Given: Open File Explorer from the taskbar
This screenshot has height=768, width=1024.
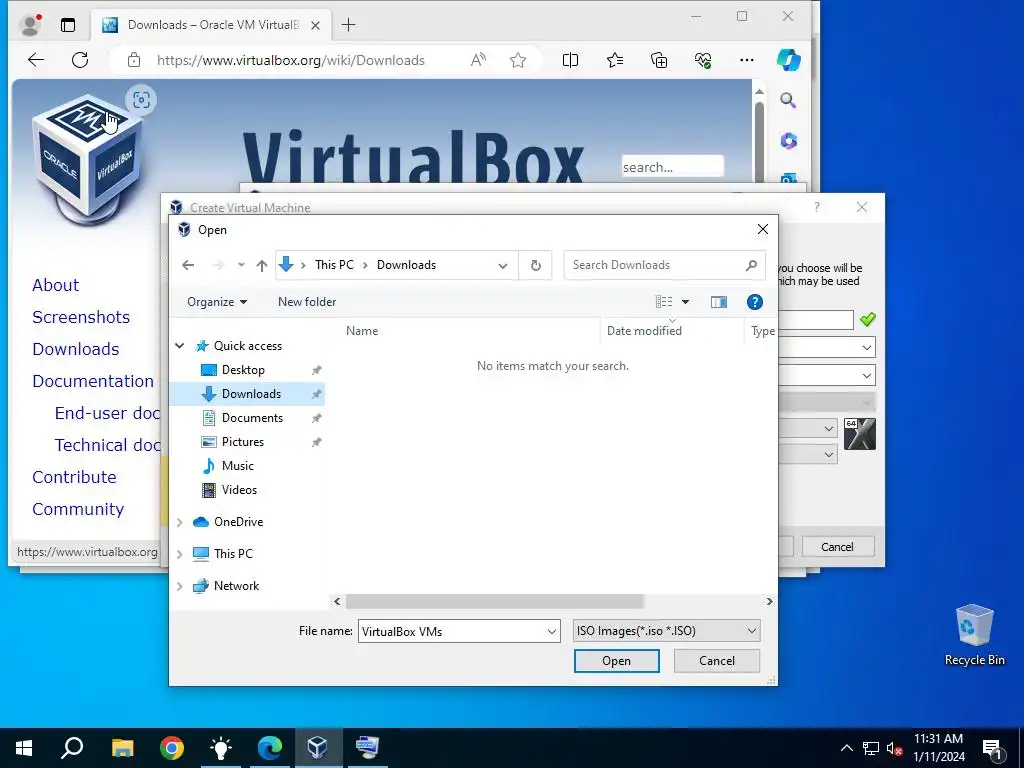Looking at the screenshot, I should coord(122,748).
